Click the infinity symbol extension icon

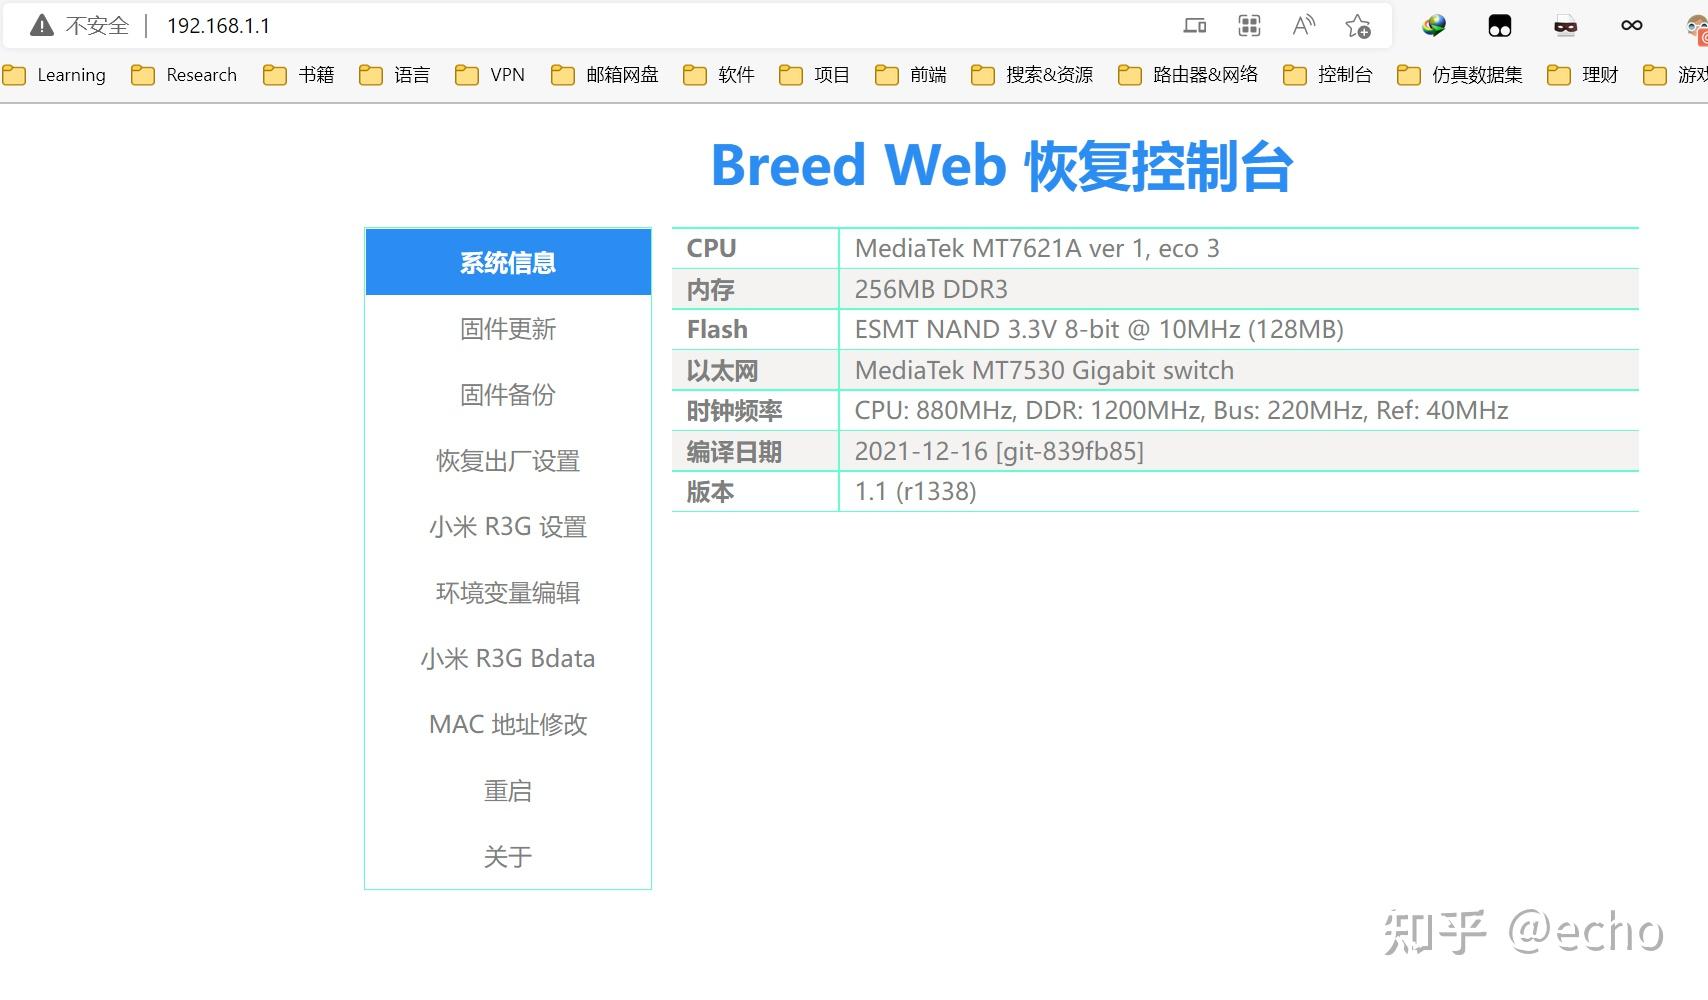coord(1632,26)
